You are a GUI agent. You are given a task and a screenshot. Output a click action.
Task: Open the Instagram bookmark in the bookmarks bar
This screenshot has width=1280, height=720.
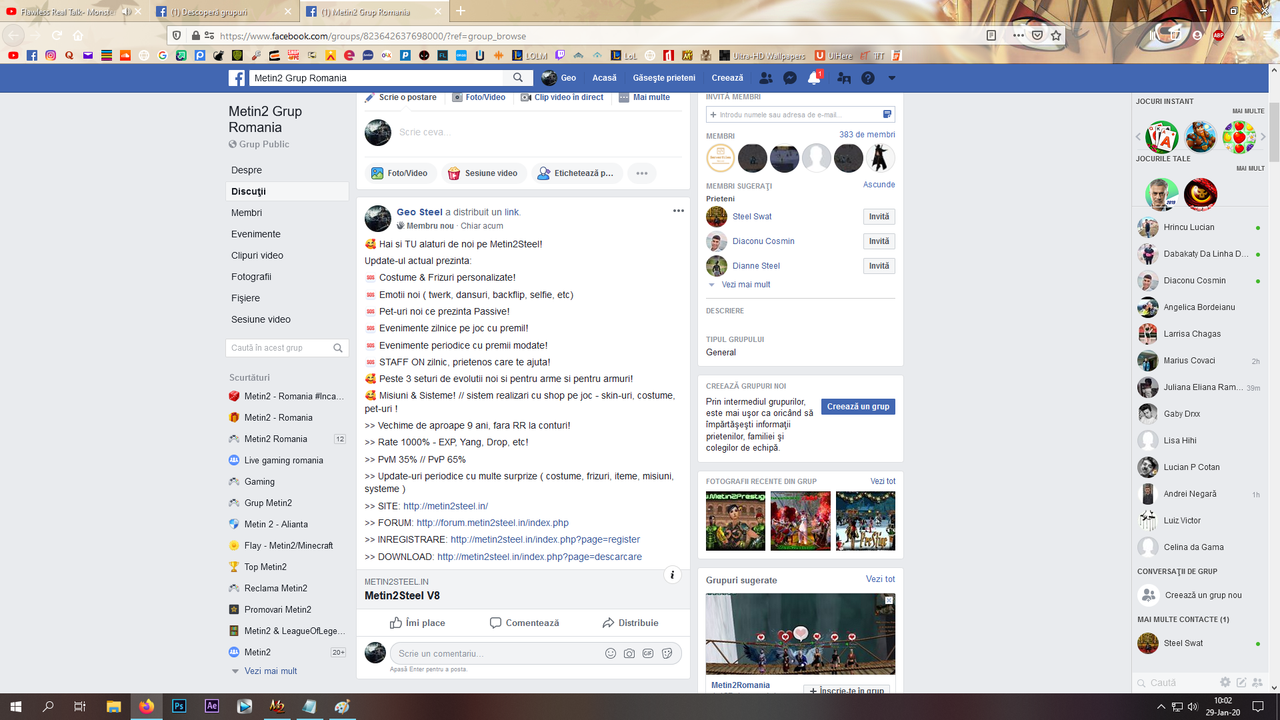coord(50,56)
